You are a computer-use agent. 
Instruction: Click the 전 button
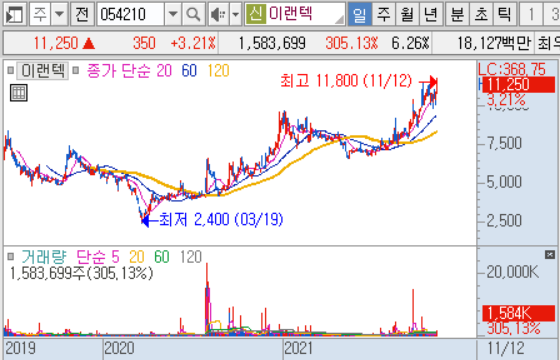(82, 14)
